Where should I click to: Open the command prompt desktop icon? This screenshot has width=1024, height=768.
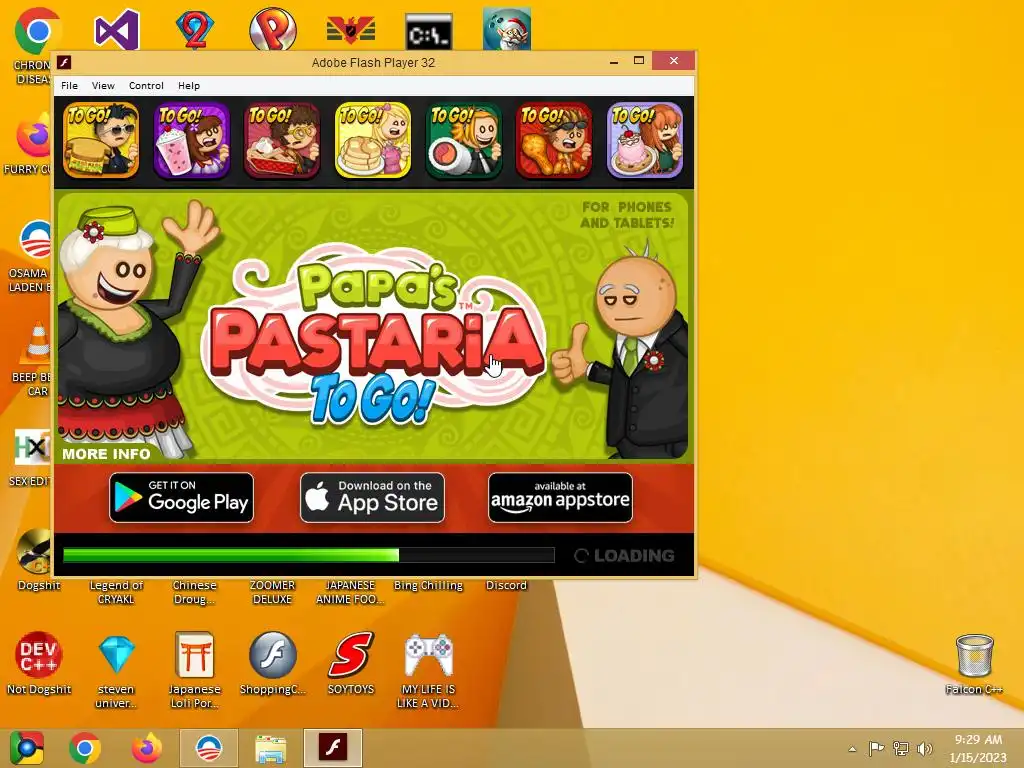click(x=428, y=32)
